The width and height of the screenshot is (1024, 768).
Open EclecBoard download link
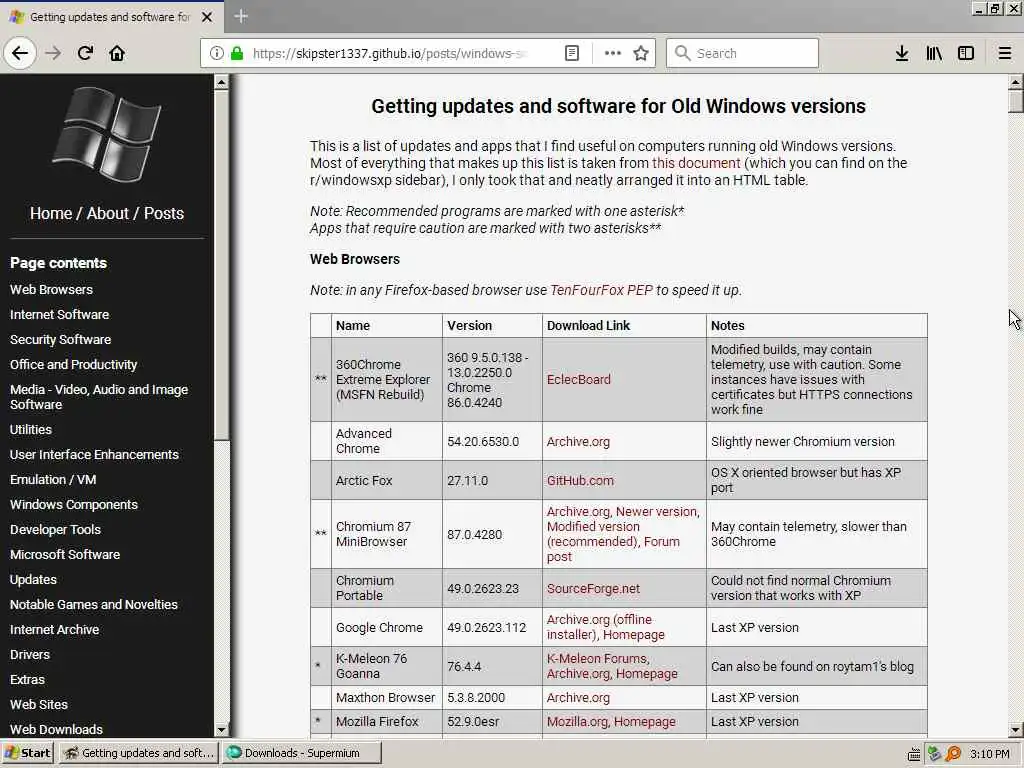pyautogui.click(x=579, y=379)
